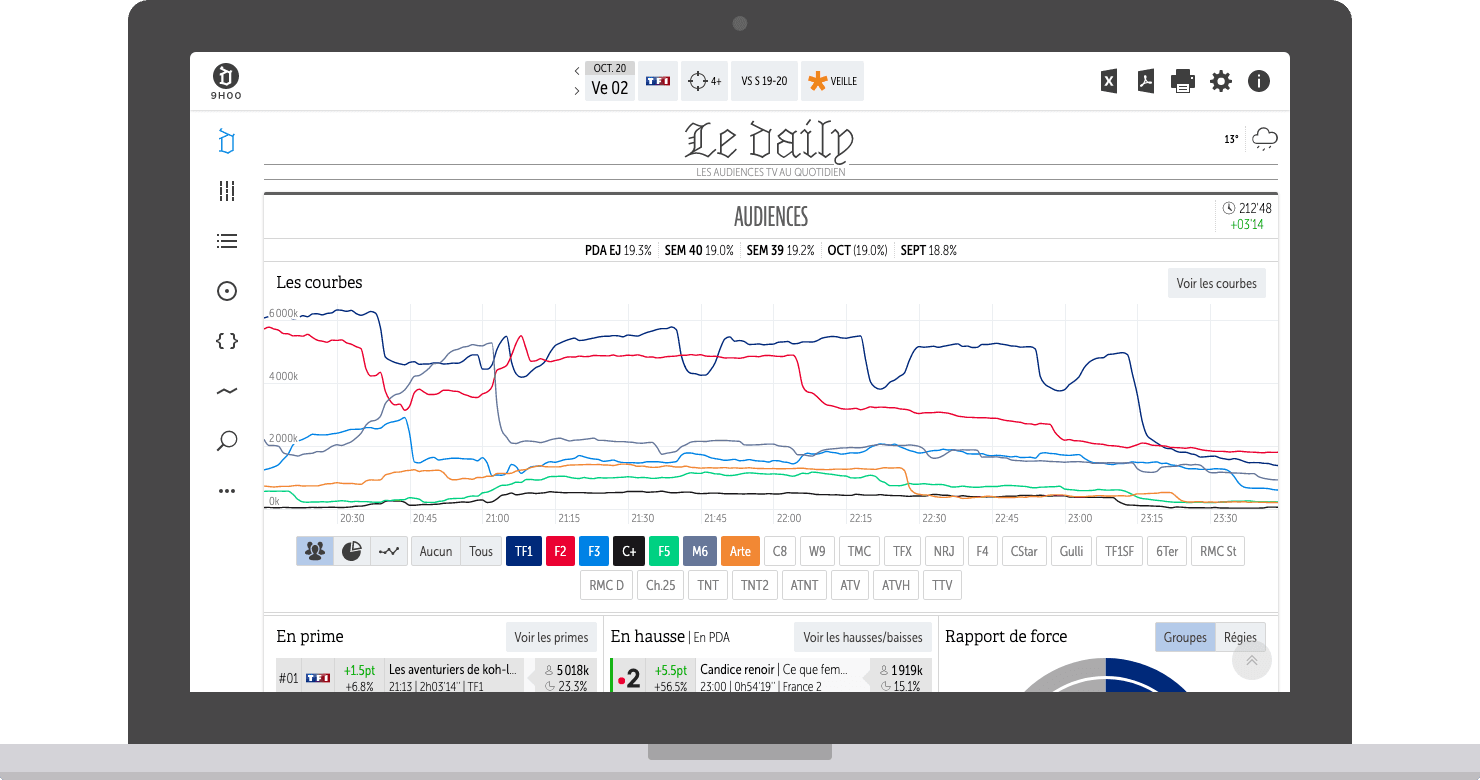Enable the RMC St curve
Screen dimensions: 1480x780
[x=1218, y=551]
